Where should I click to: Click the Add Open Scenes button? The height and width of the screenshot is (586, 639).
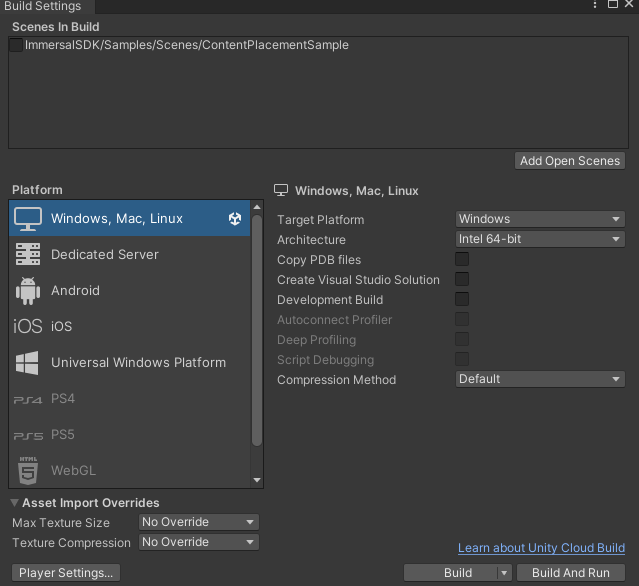pos(570,161)
